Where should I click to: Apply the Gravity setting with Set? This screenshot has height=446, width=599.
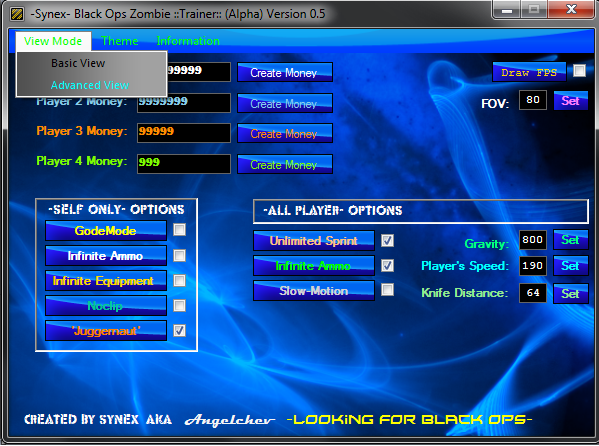(571, 240)
